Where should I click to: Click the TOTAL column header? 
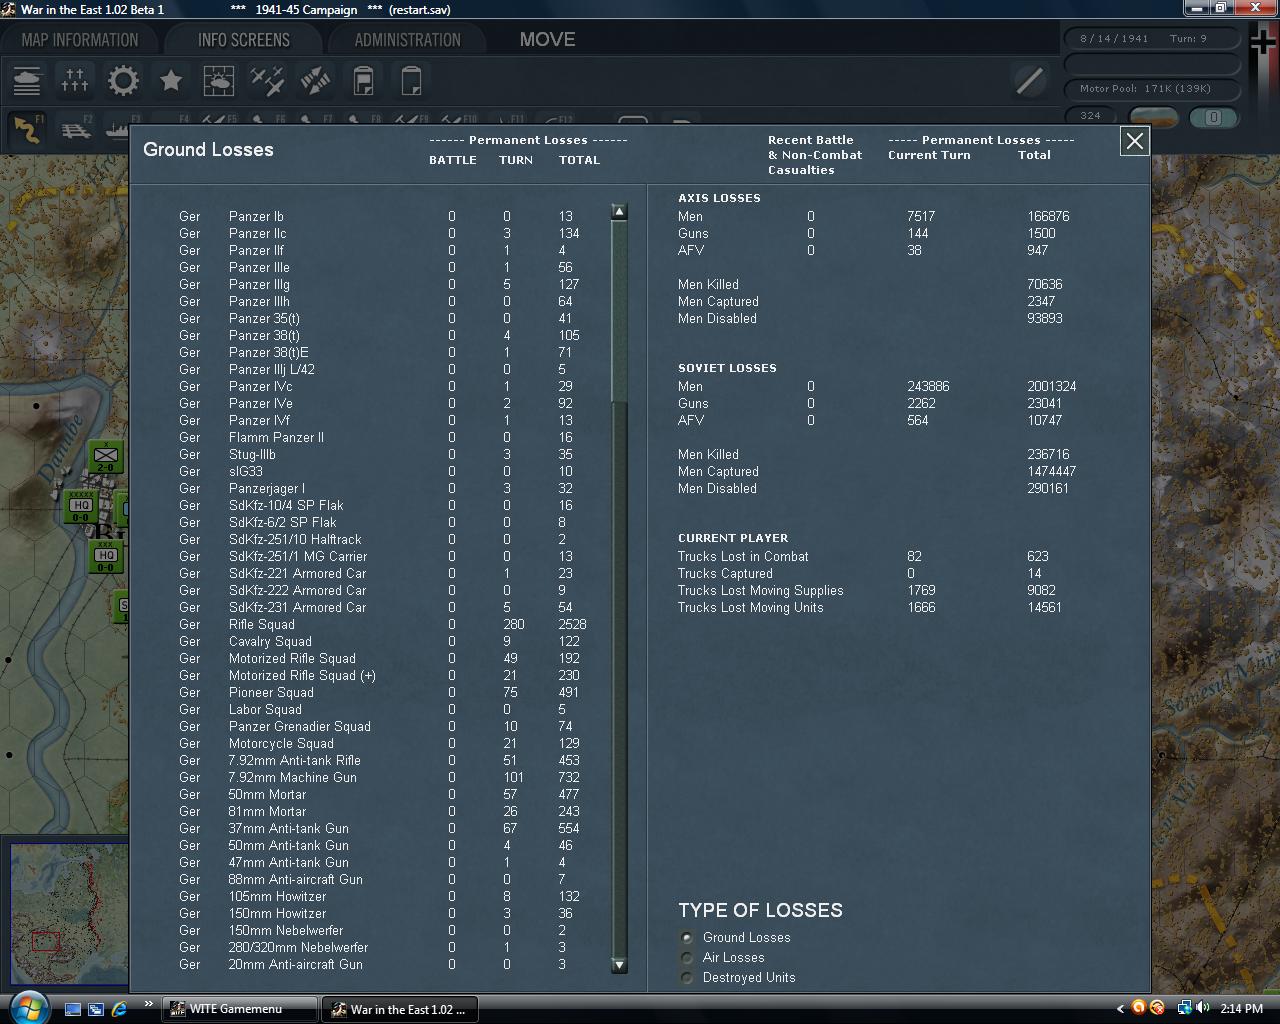[579, 160]
